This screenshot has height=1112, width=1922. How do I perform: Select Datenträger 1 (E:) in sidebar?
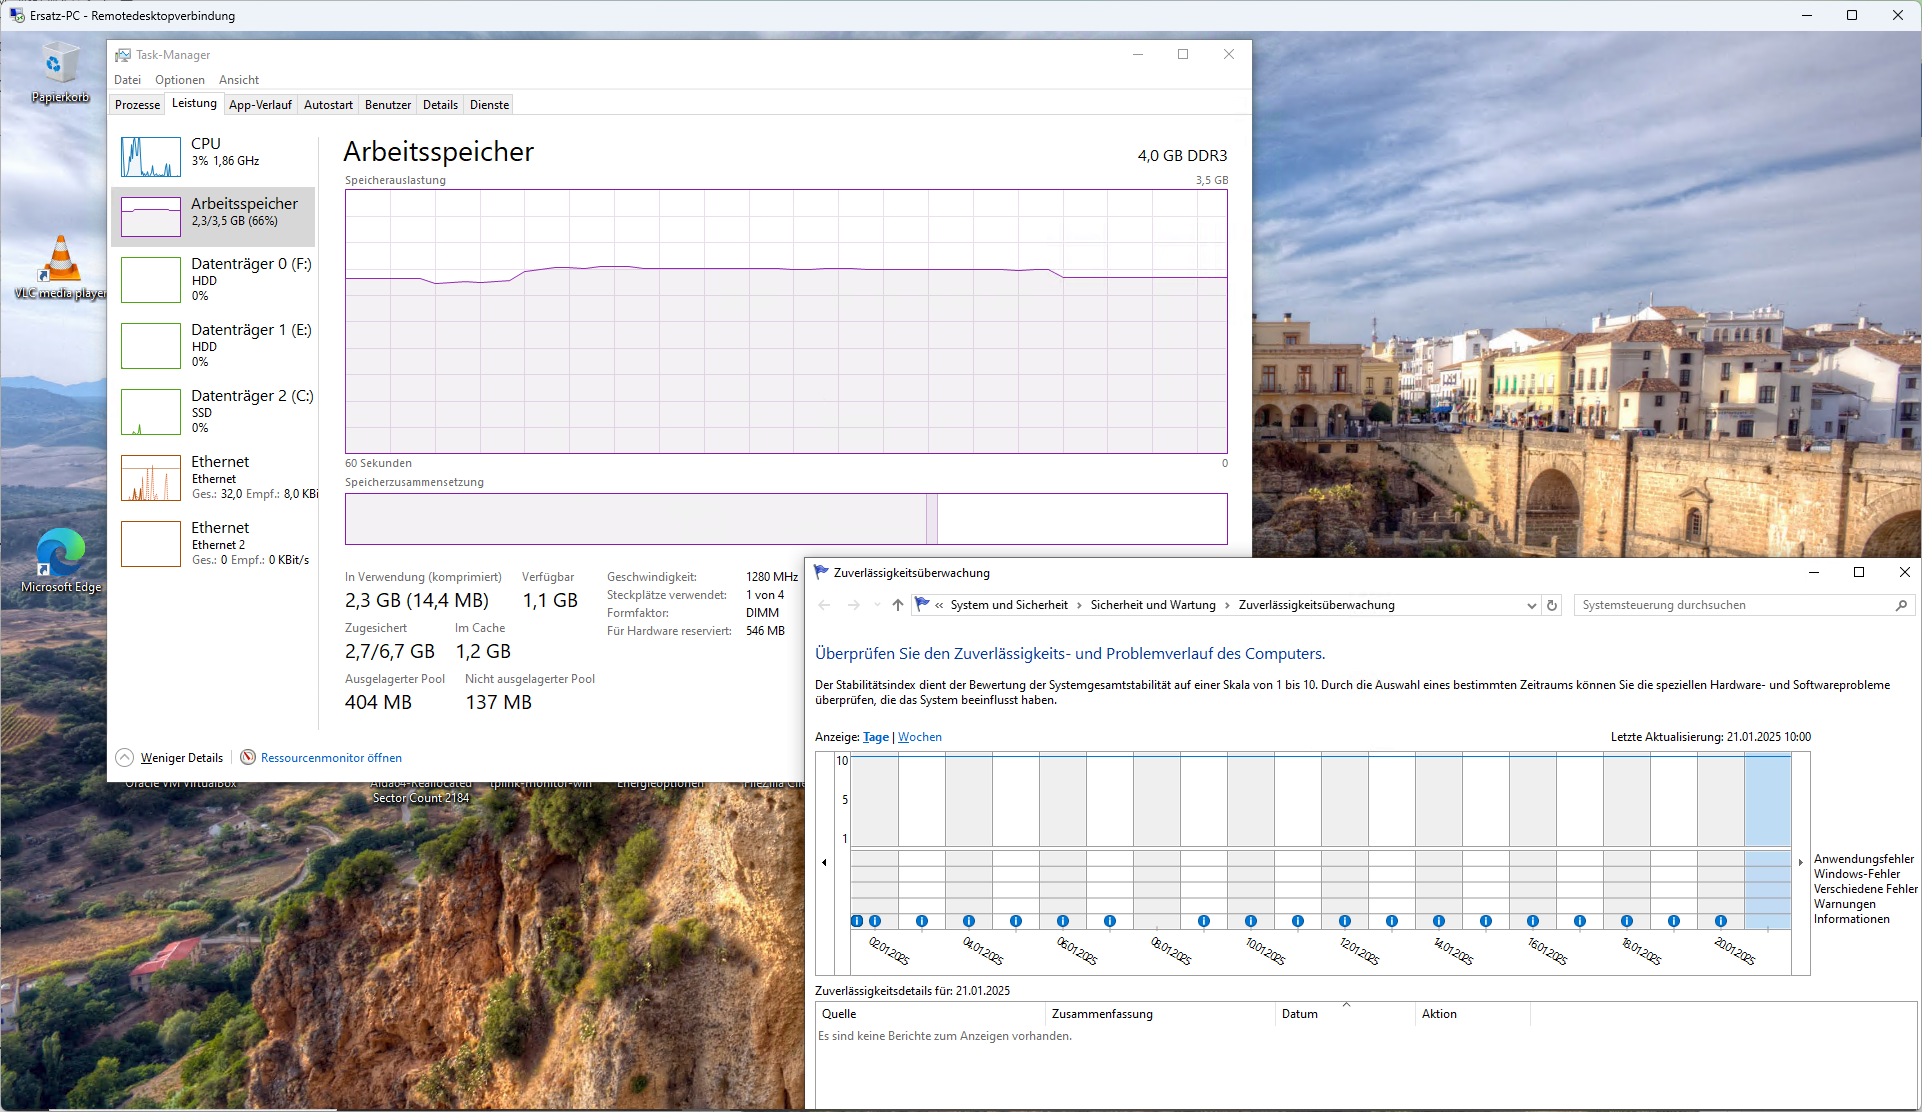(213, 345)
